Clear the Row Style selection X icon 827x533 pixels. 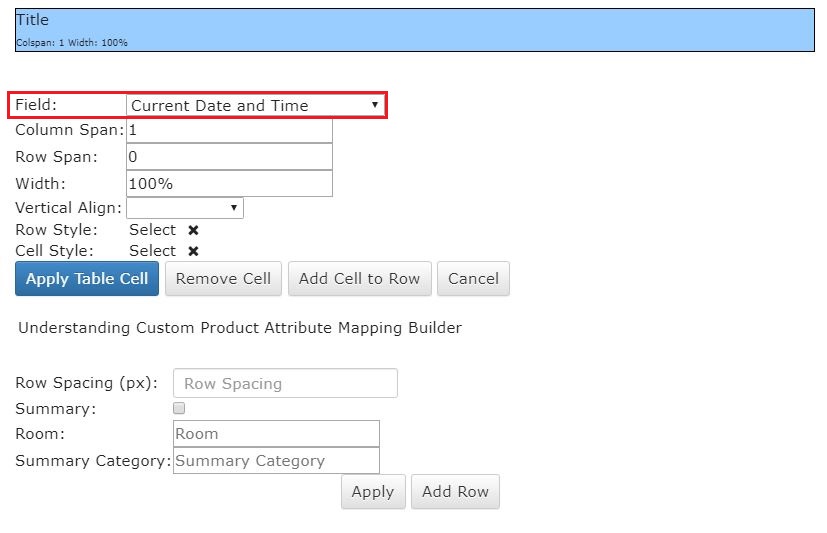[194, 230]
